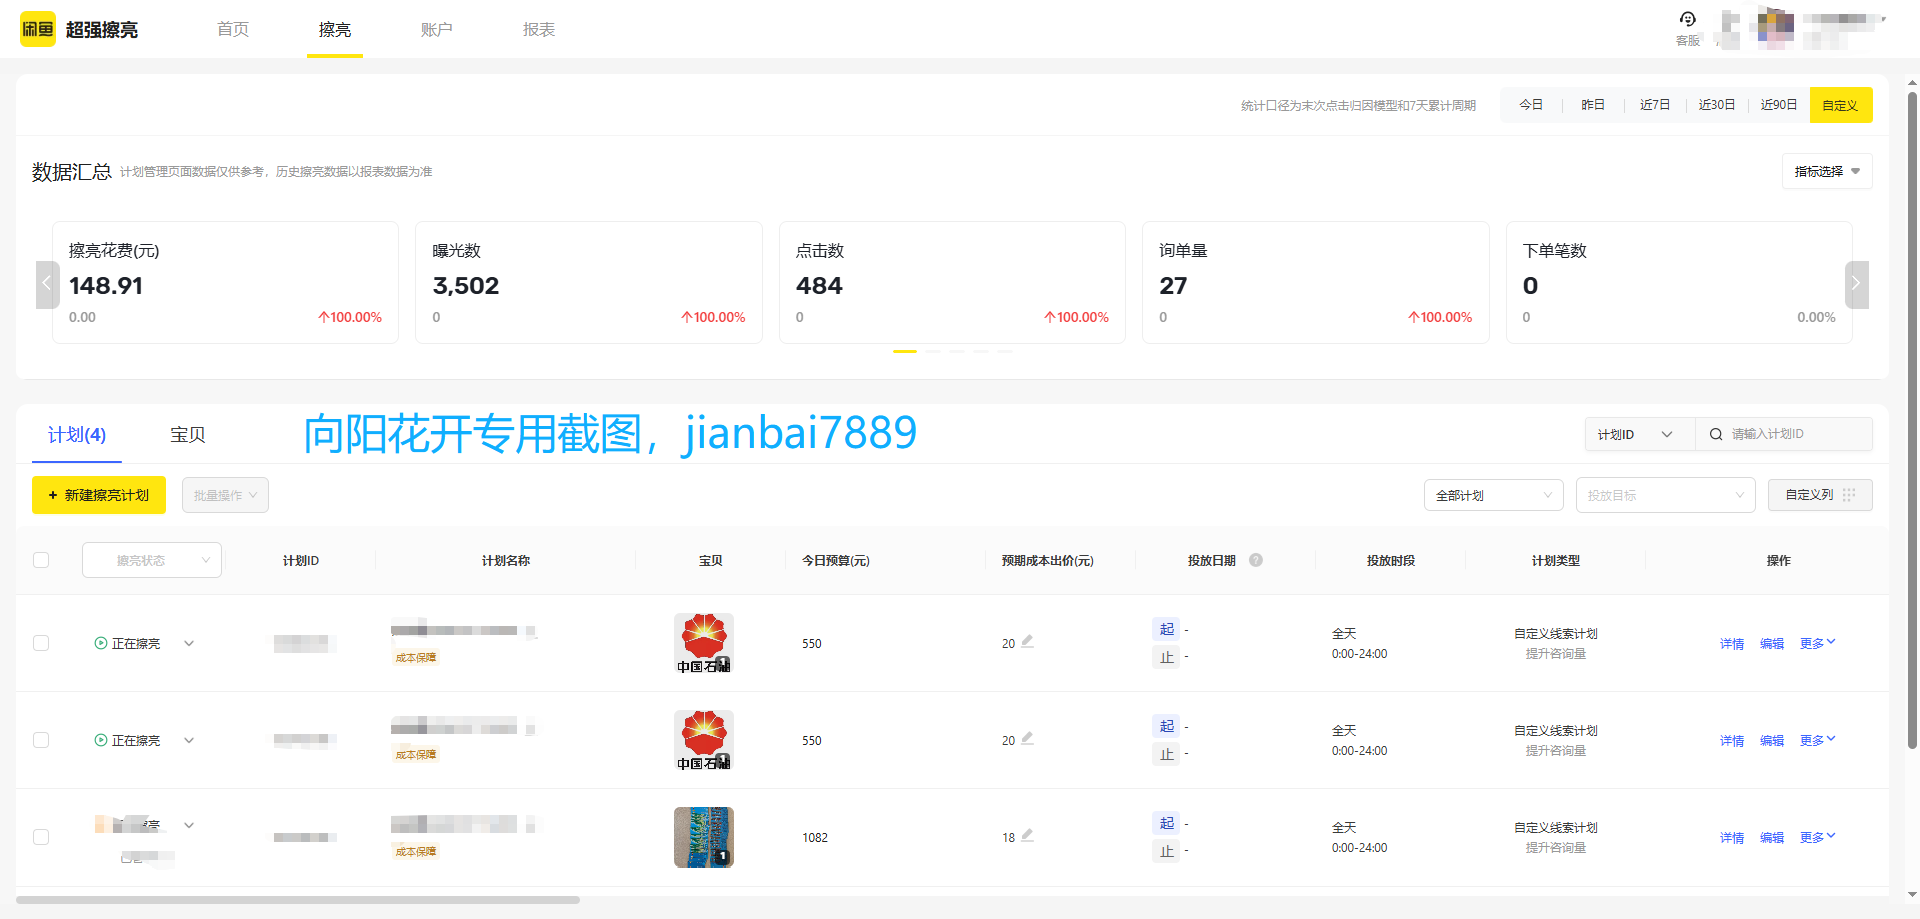Click 编辑 link in the second row

[x=1772, y=740]
